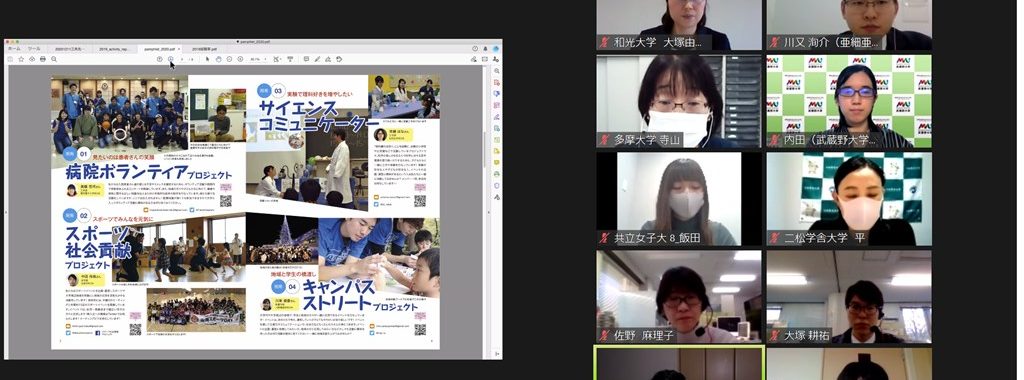
Task: Go to previous page with up-arrow button
Action: click(160, 59)
